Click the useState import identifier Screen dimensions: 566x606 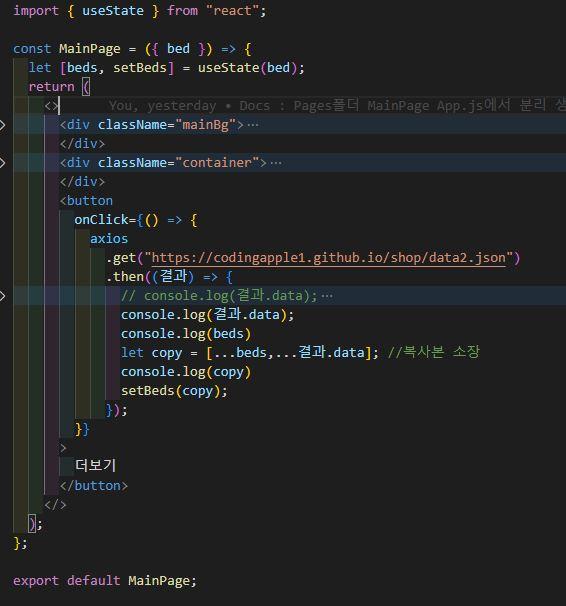(112, 11)
